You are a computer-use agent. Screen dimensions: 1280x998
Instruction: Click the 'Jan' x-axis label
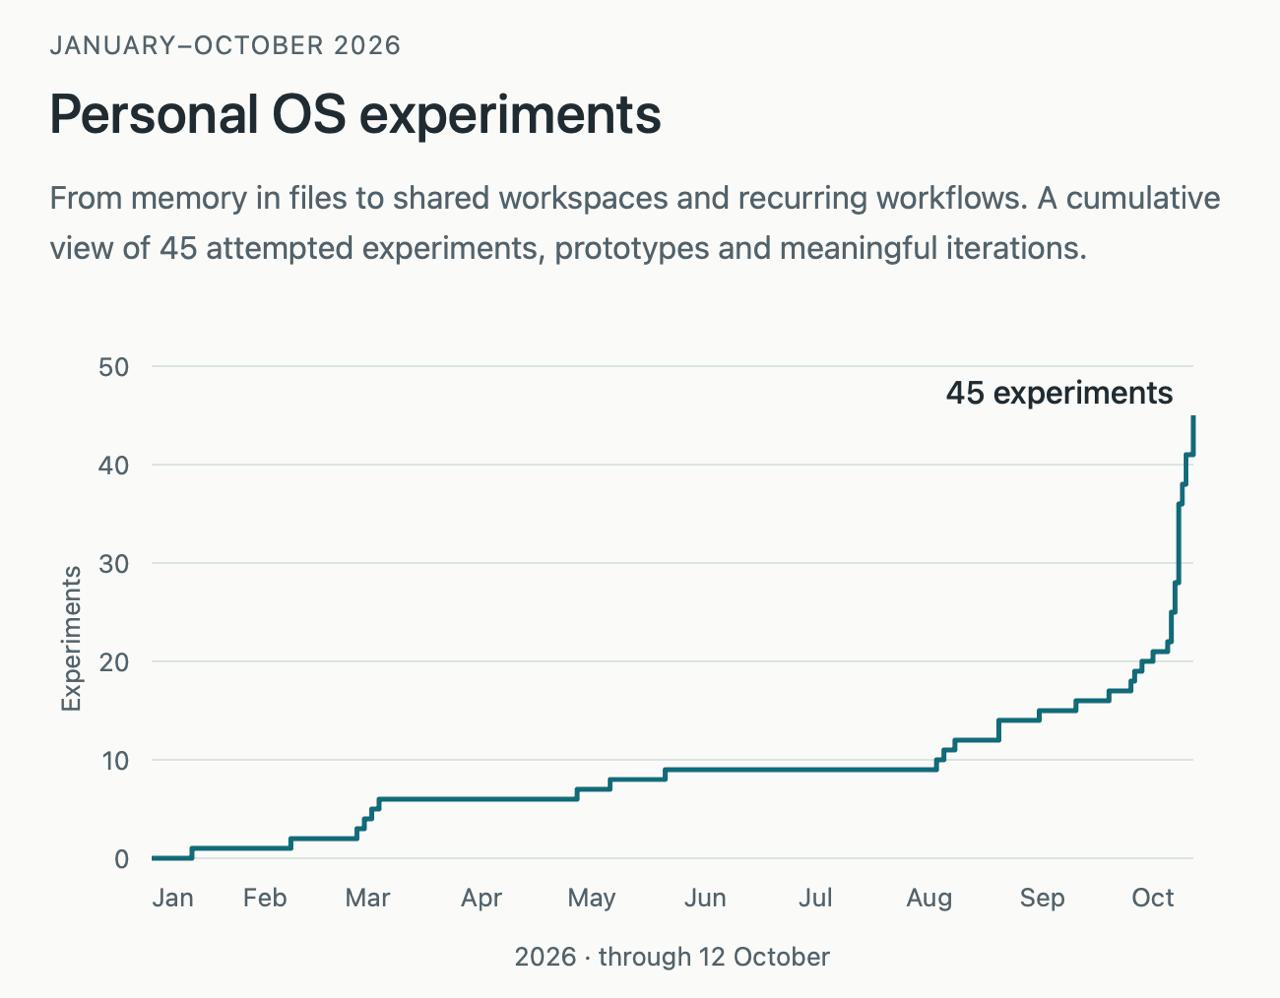[x=173, y=898]
